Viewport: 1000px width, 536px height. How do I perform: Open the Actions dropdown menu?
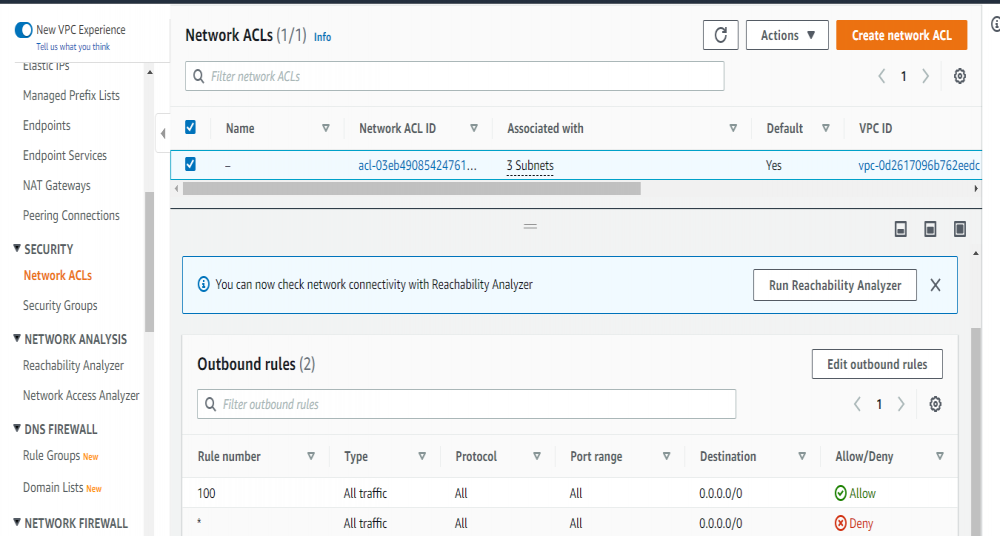(x=787, y=35)
